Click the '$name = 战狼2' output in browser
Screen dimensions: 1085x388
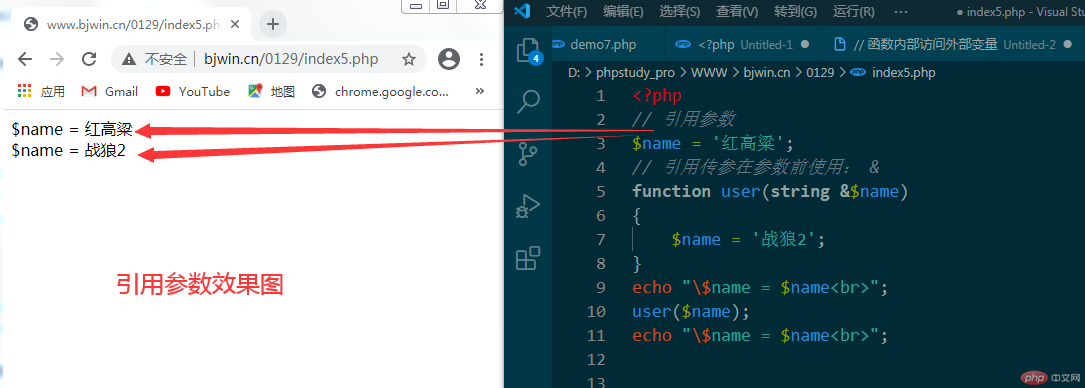pyautogui.click(x=69, y=151)
